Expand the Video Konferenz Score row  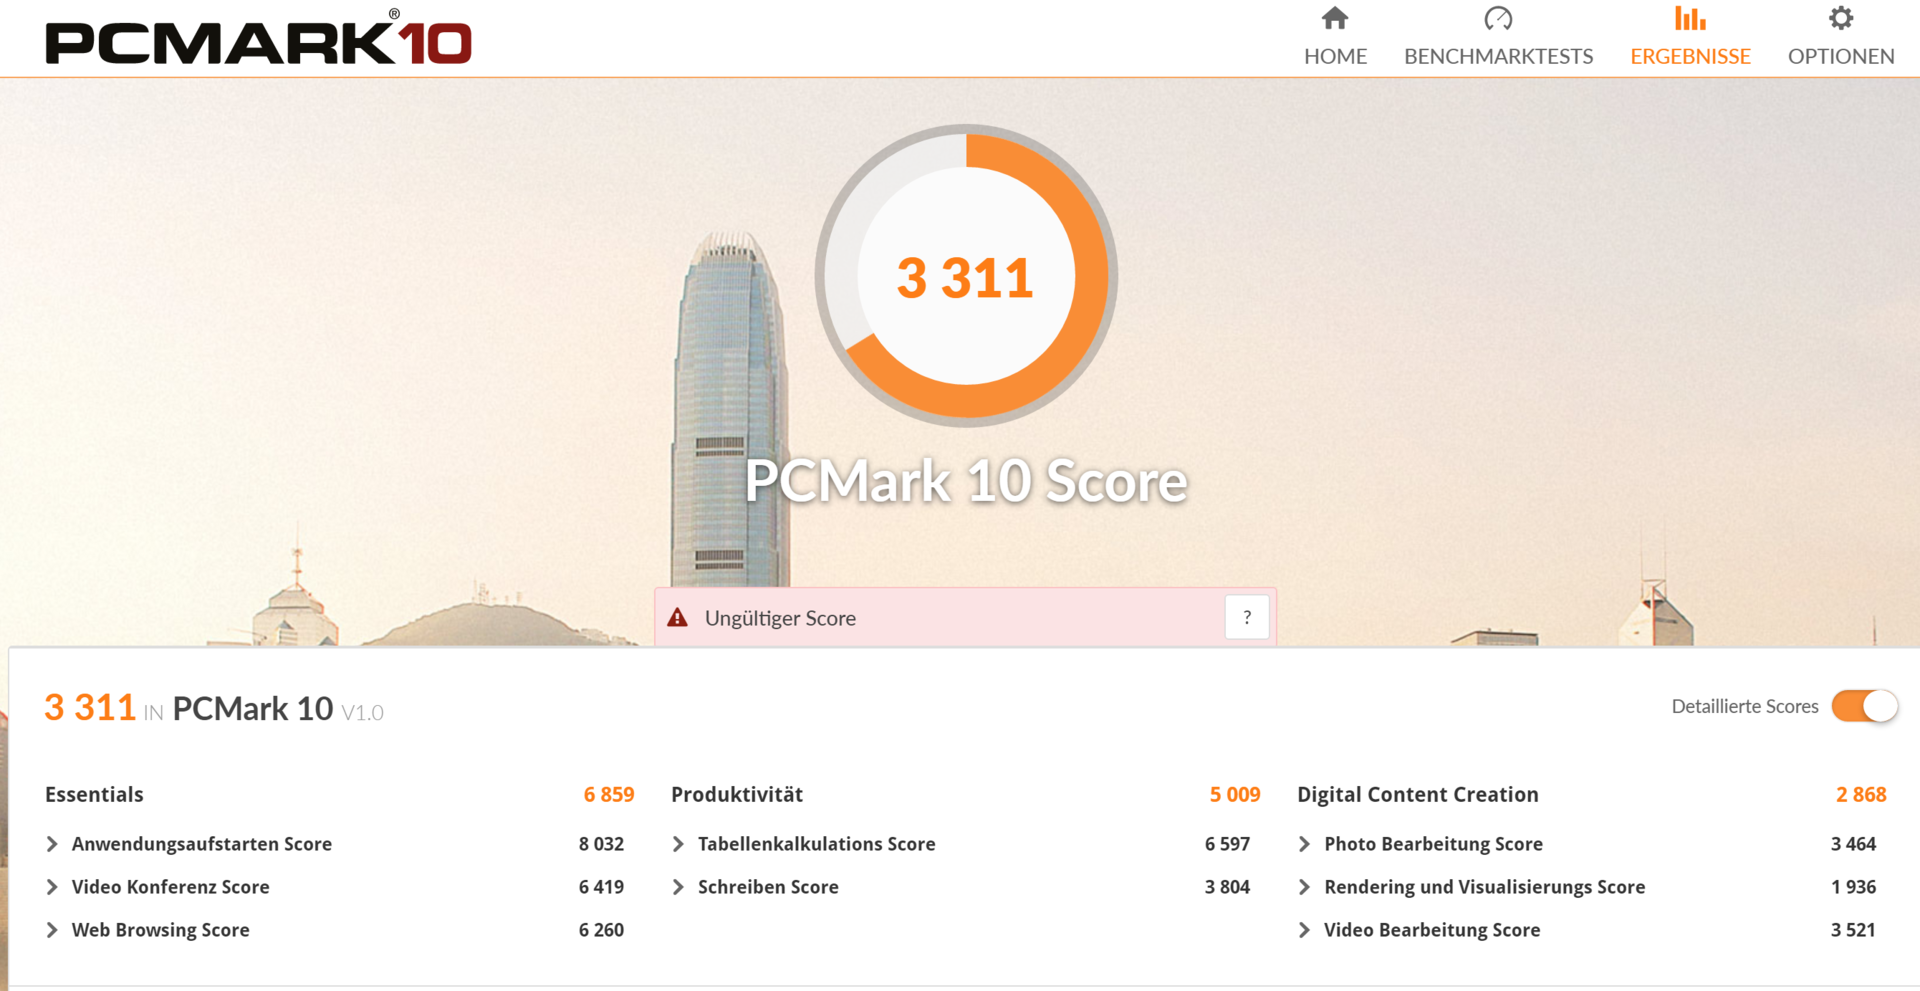tap(52, 887)
